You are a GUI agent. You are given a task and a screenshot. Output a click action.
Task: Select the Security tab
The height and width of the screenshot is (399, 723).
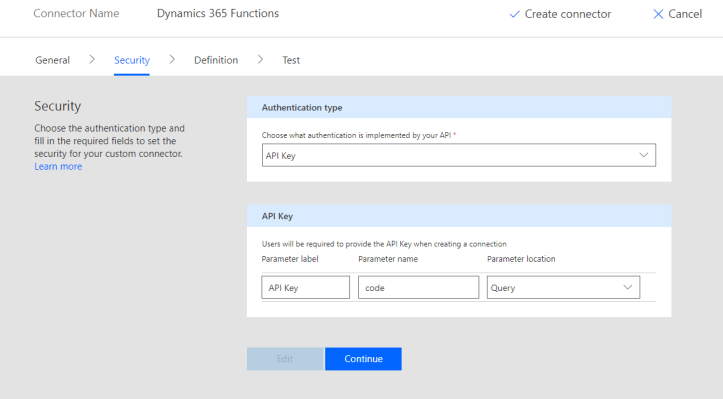point(132,60)
